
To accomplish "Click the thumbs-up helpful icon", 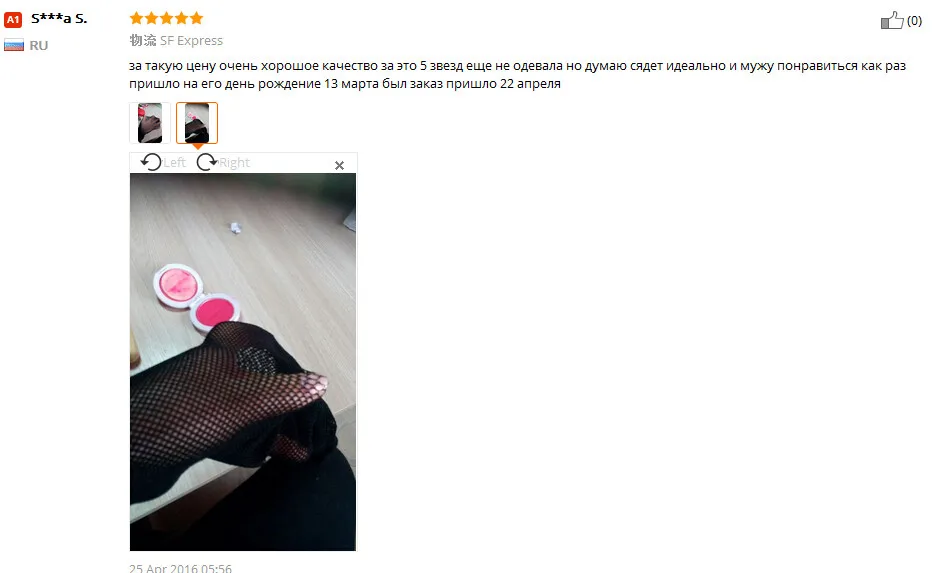I will (892, 20).
